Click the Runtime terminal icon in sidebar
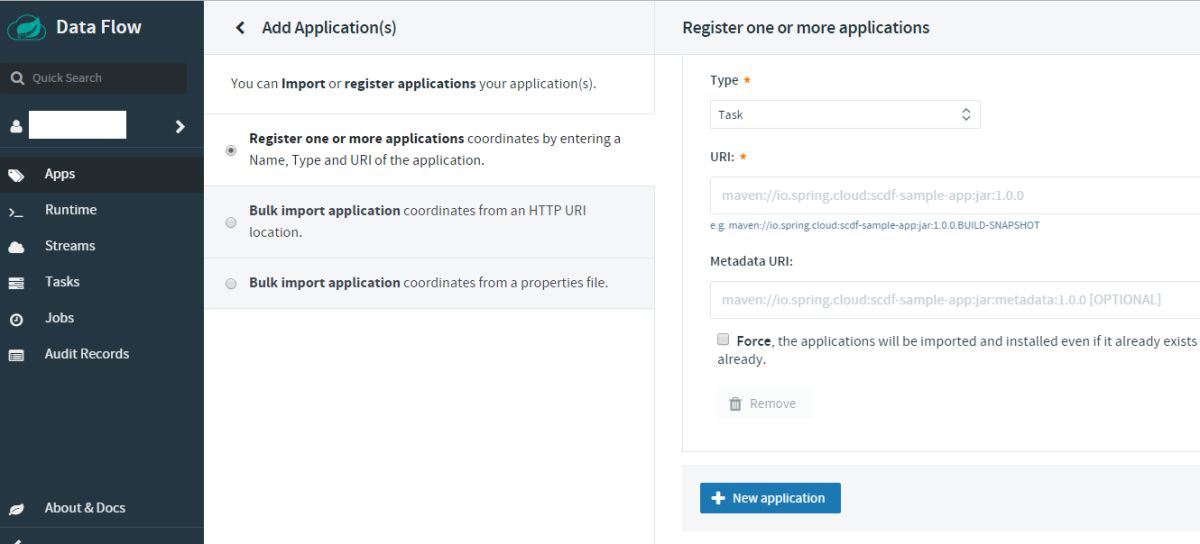 16,211
